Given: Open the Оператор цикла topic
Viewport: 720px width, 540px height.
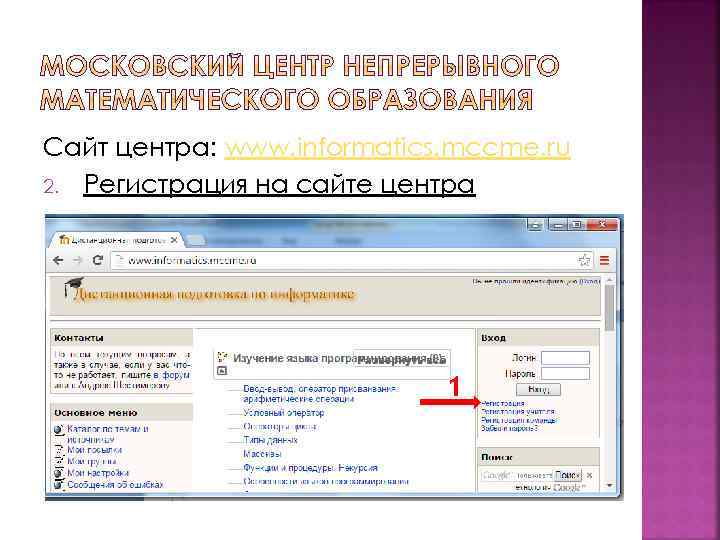Looking at the screenshot, I should click(x=280, y=427).
